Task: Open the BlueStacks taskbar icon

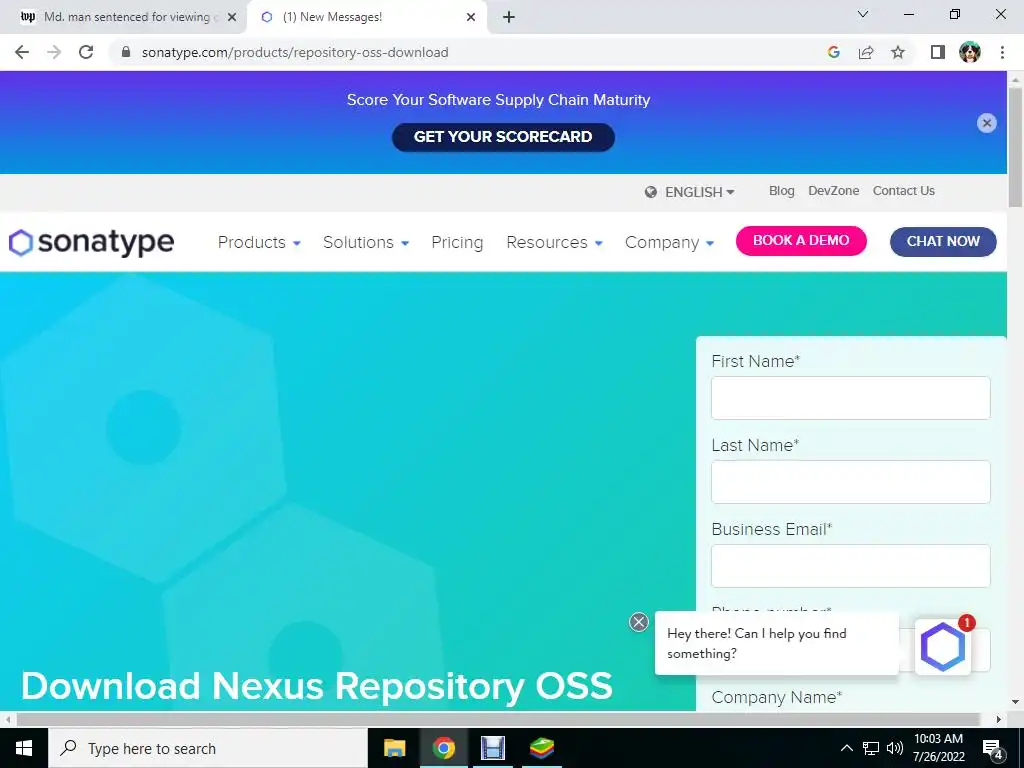Action: point(542,748)
